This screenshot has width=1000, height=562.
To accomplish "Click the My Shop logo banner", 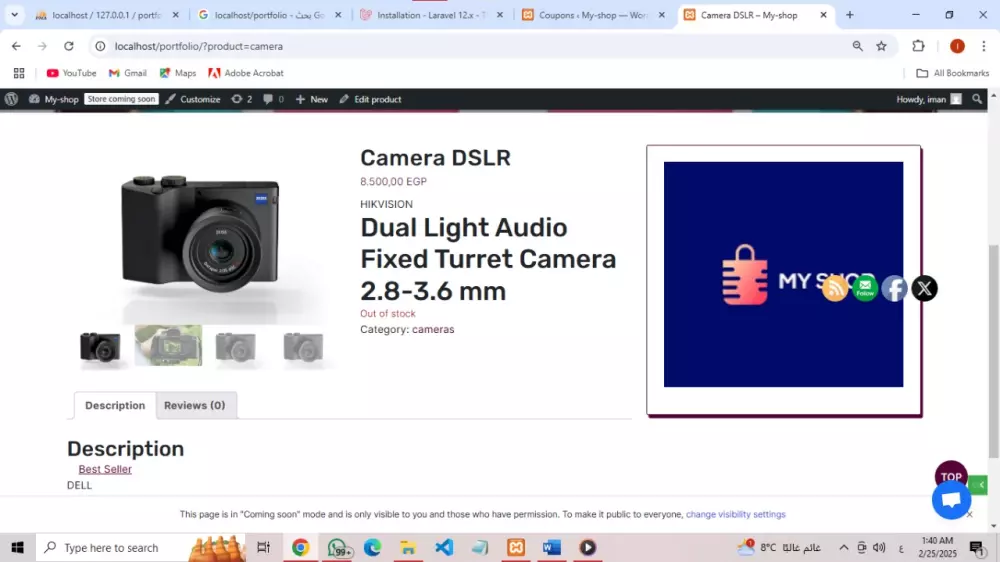I will [783, 274].
